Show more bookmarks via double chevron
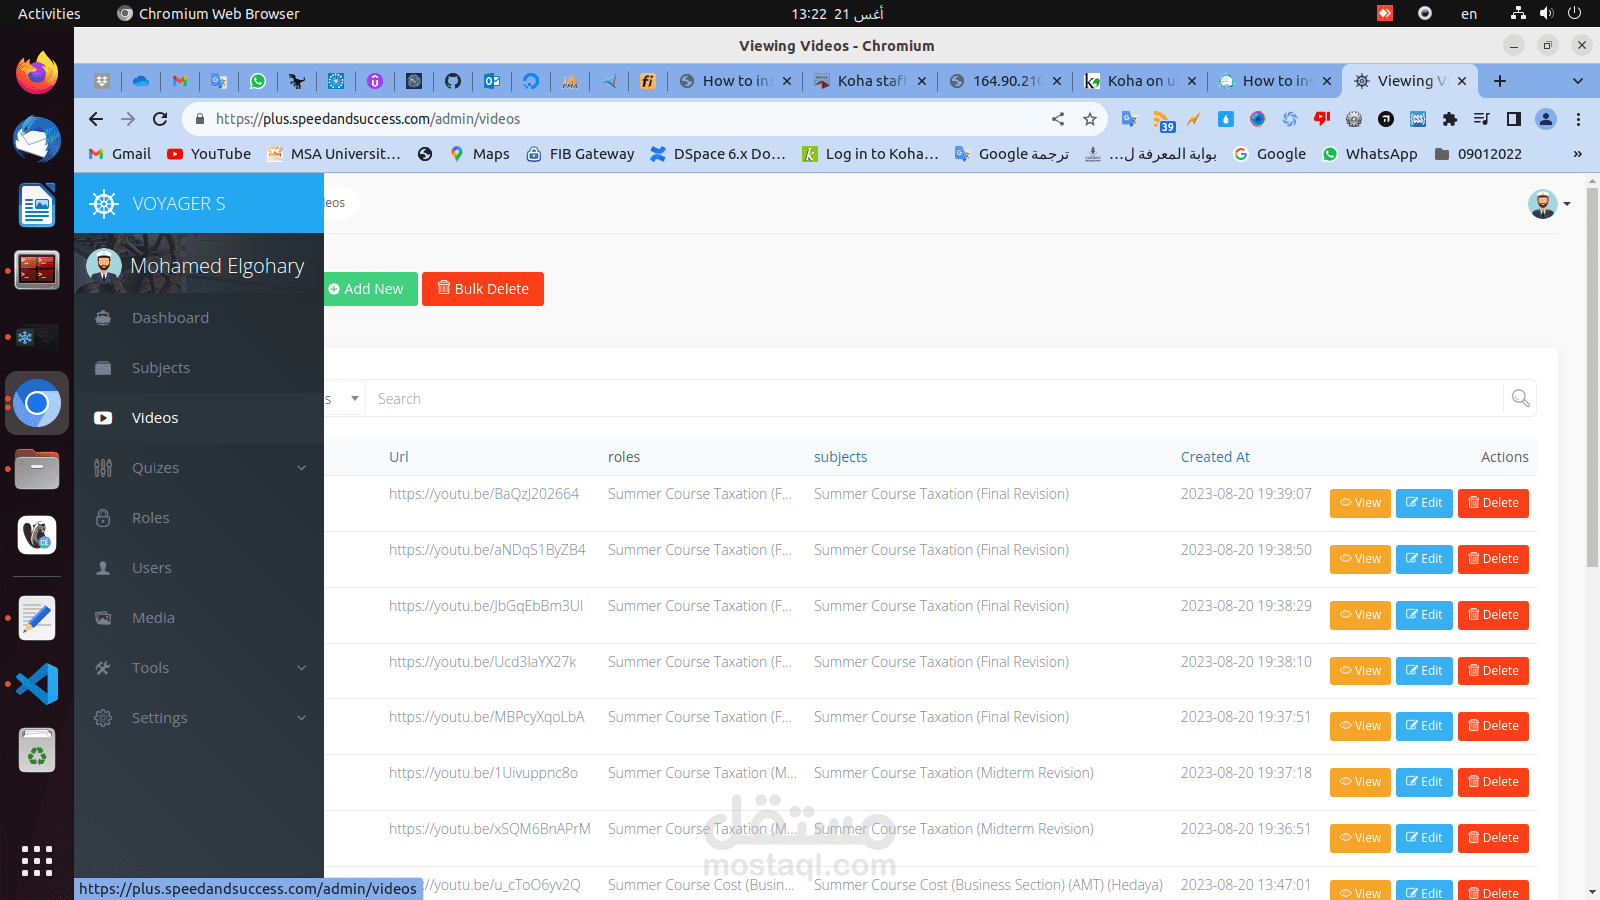This screenshot has height=900, width=1600. [x=1578, y=154]
